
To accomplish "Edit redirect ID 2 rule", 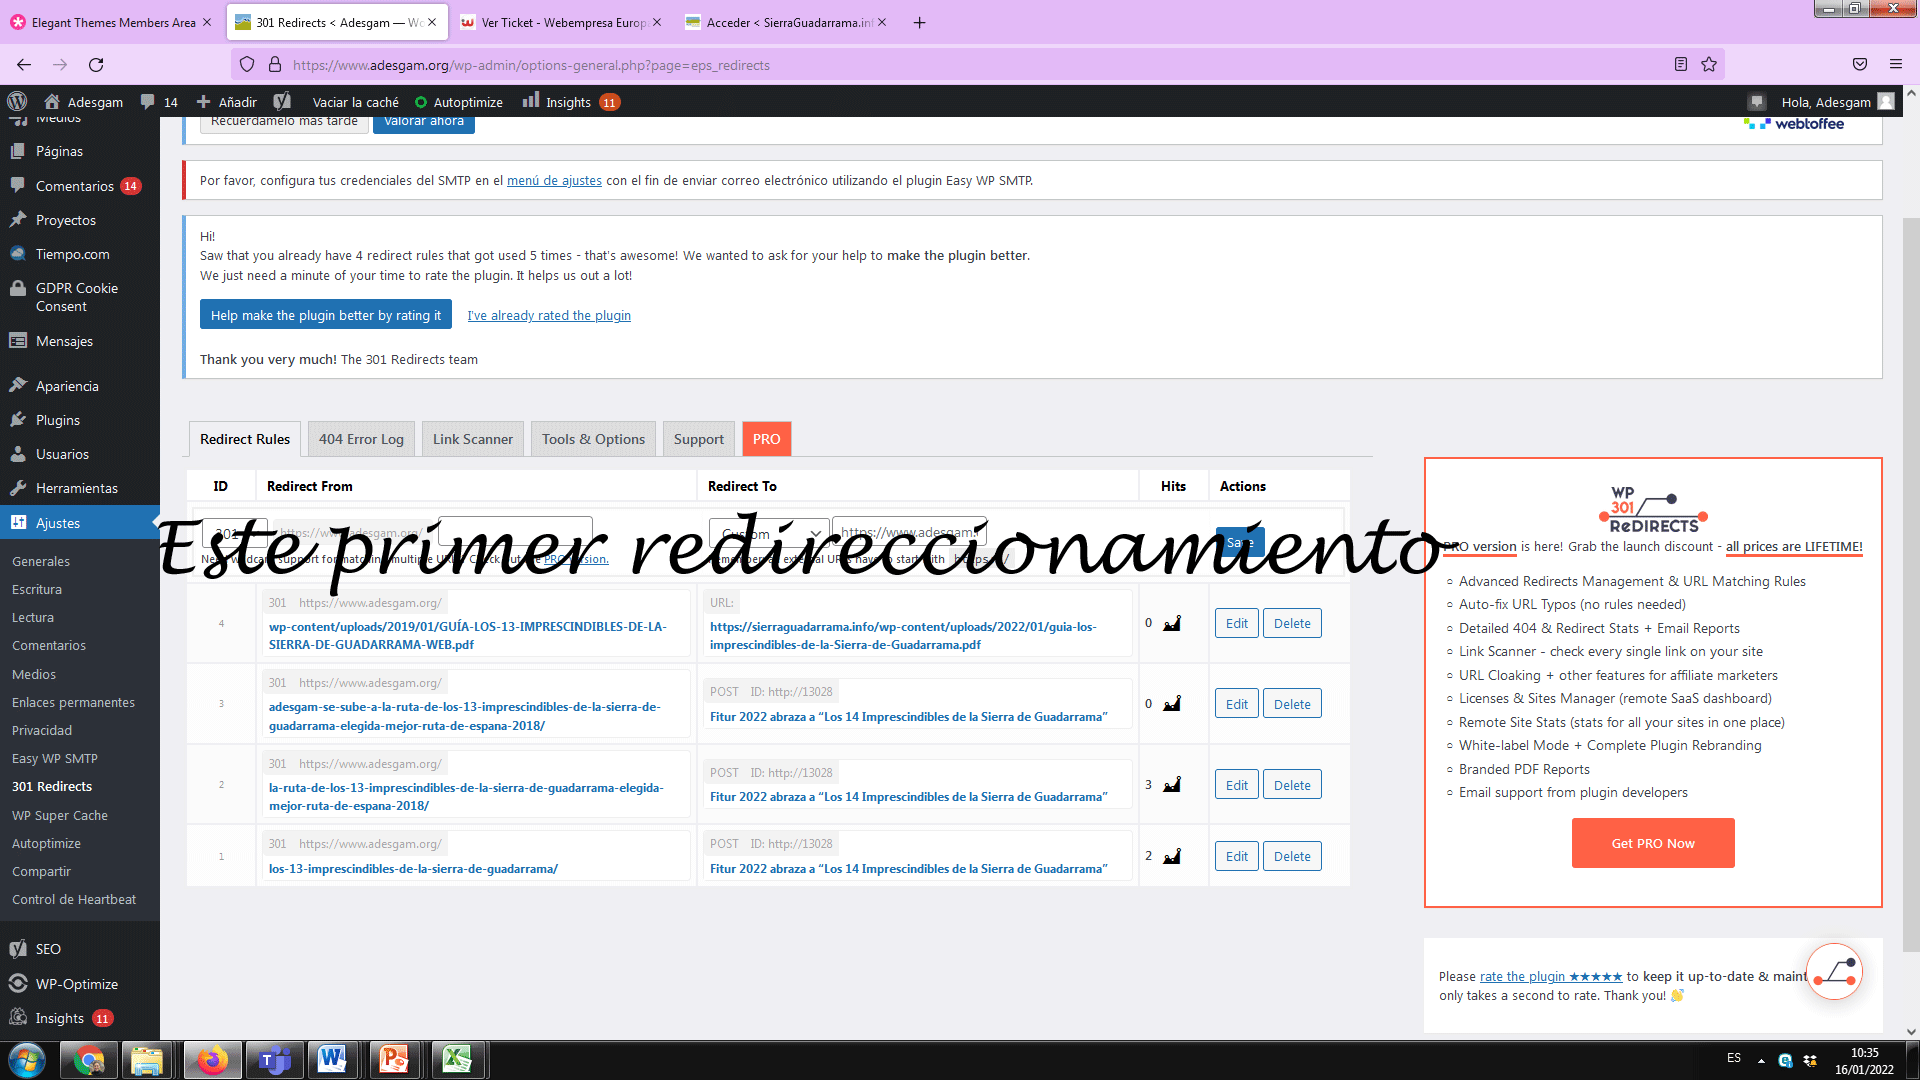I will coord(1237,785).
